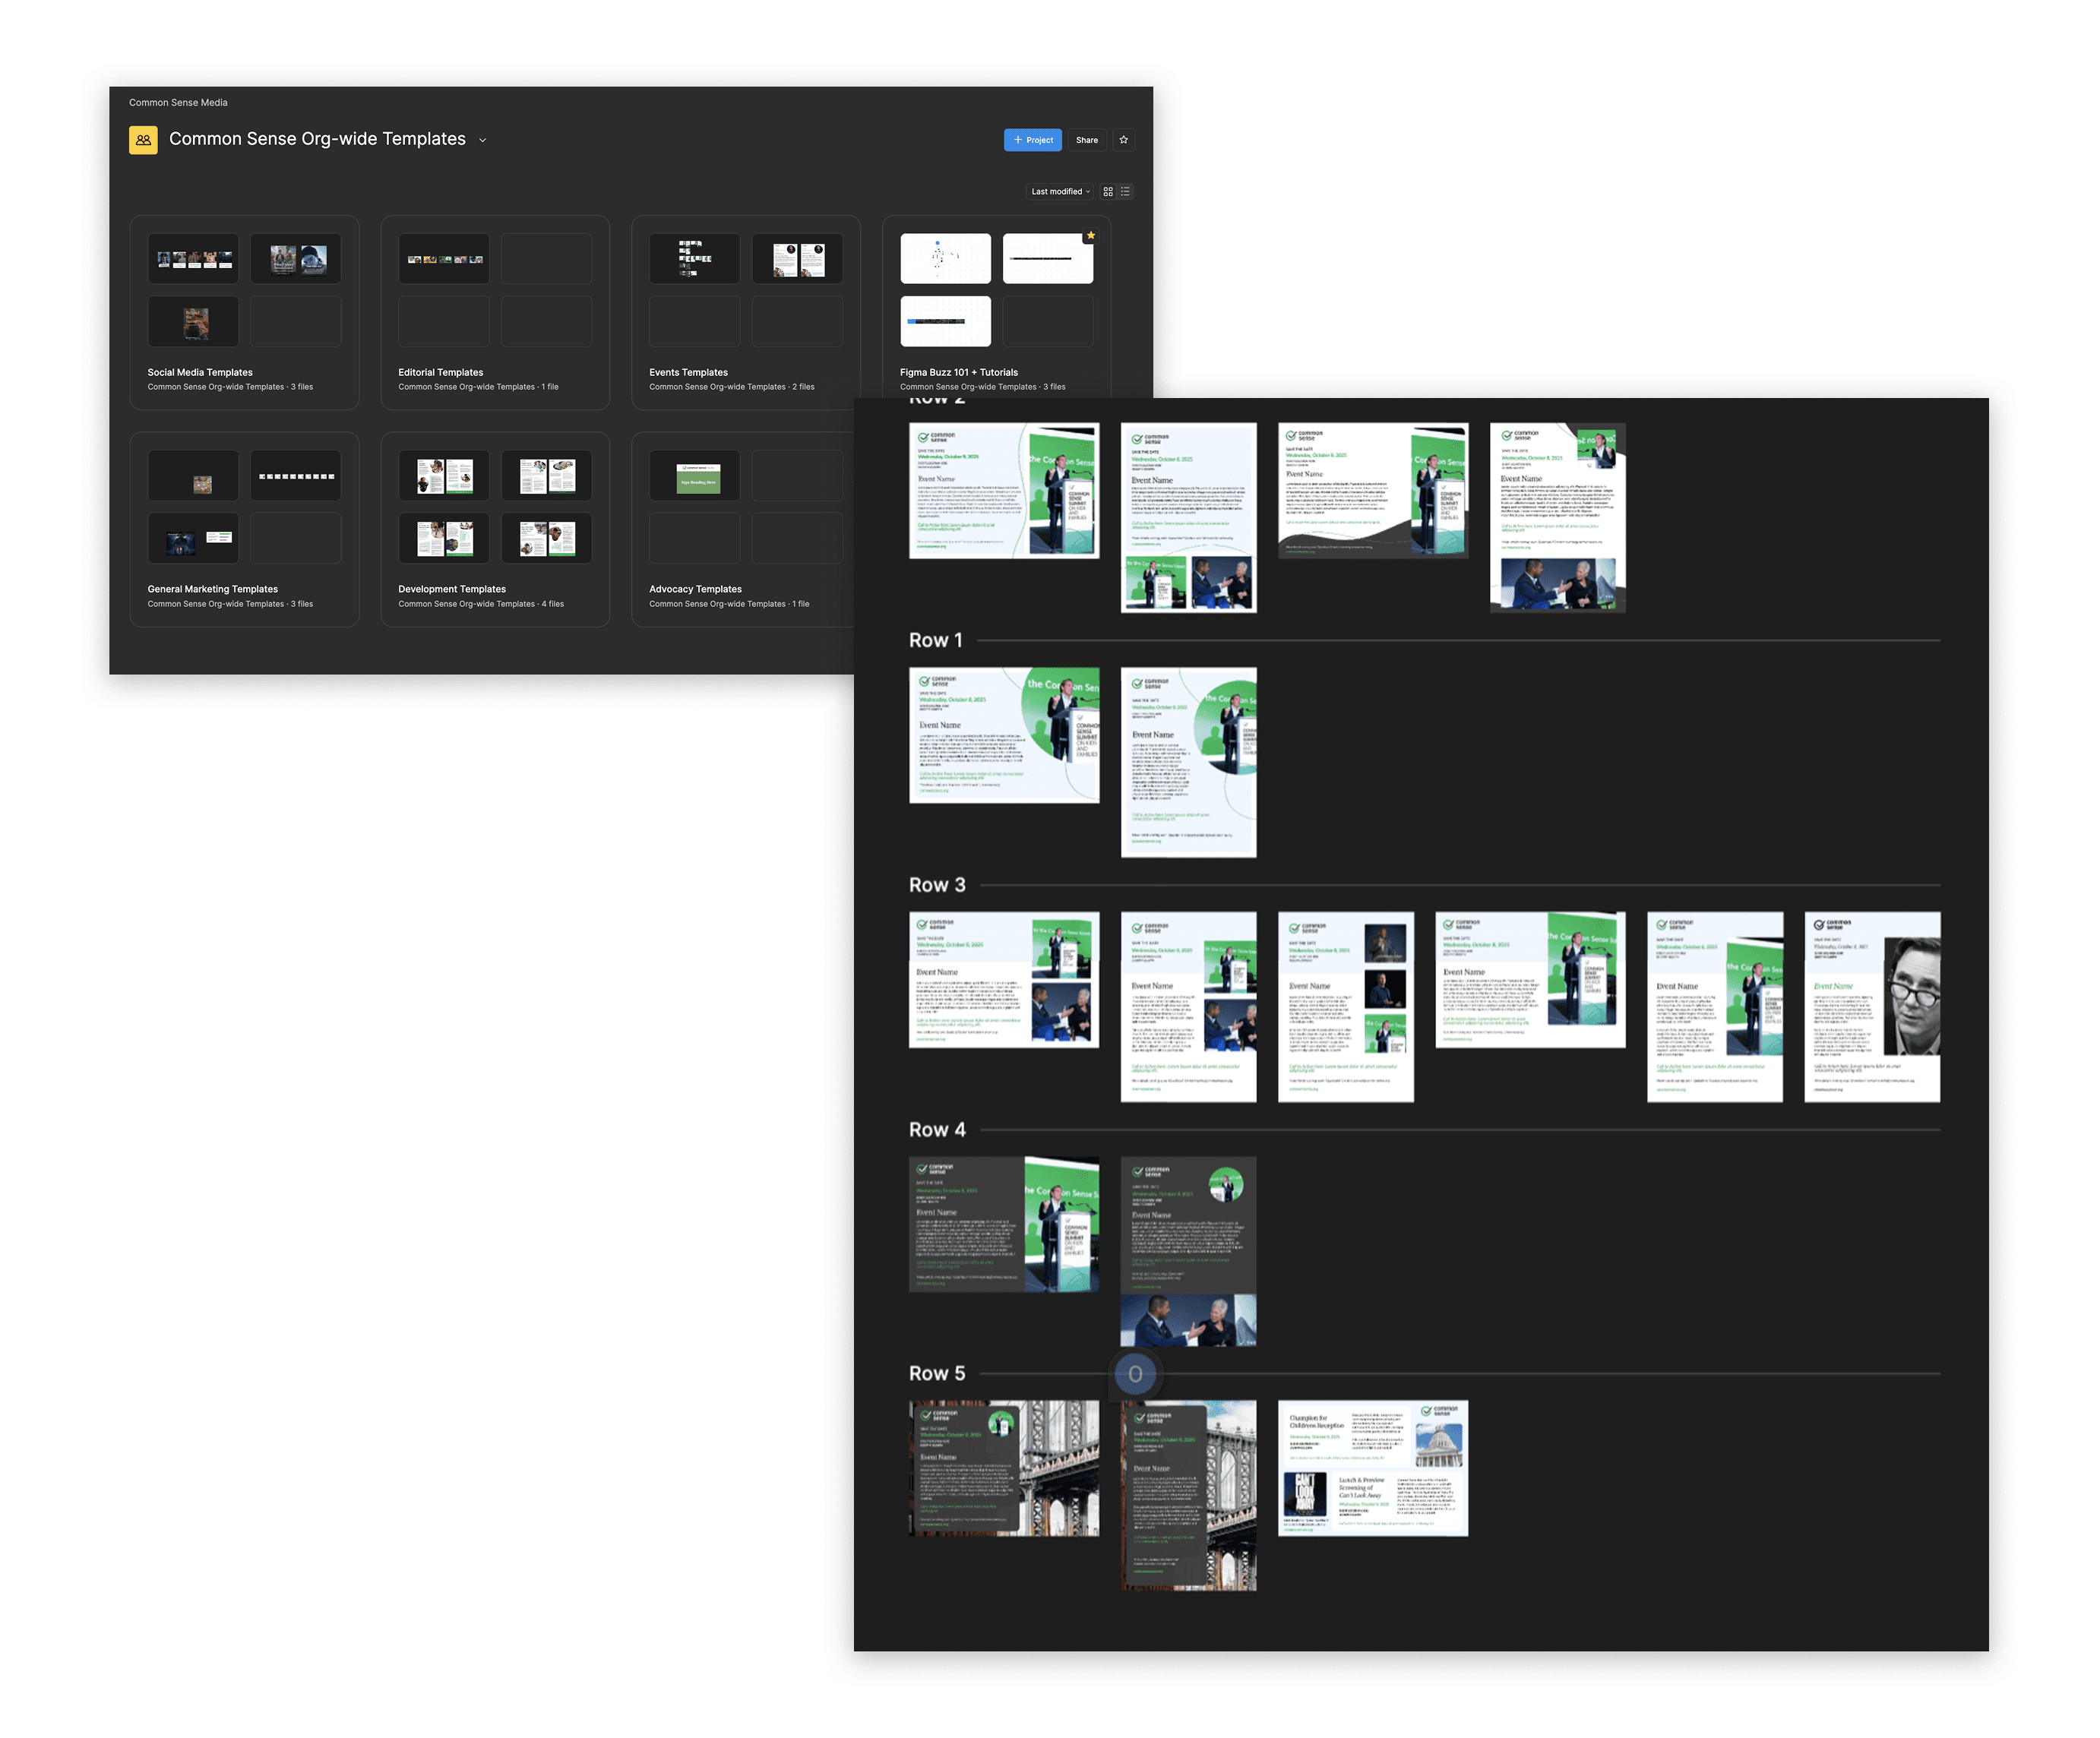Open Development Templates project
Image resolution: width=2100 pixels, height=1738 pixels.
coord(452,589)
